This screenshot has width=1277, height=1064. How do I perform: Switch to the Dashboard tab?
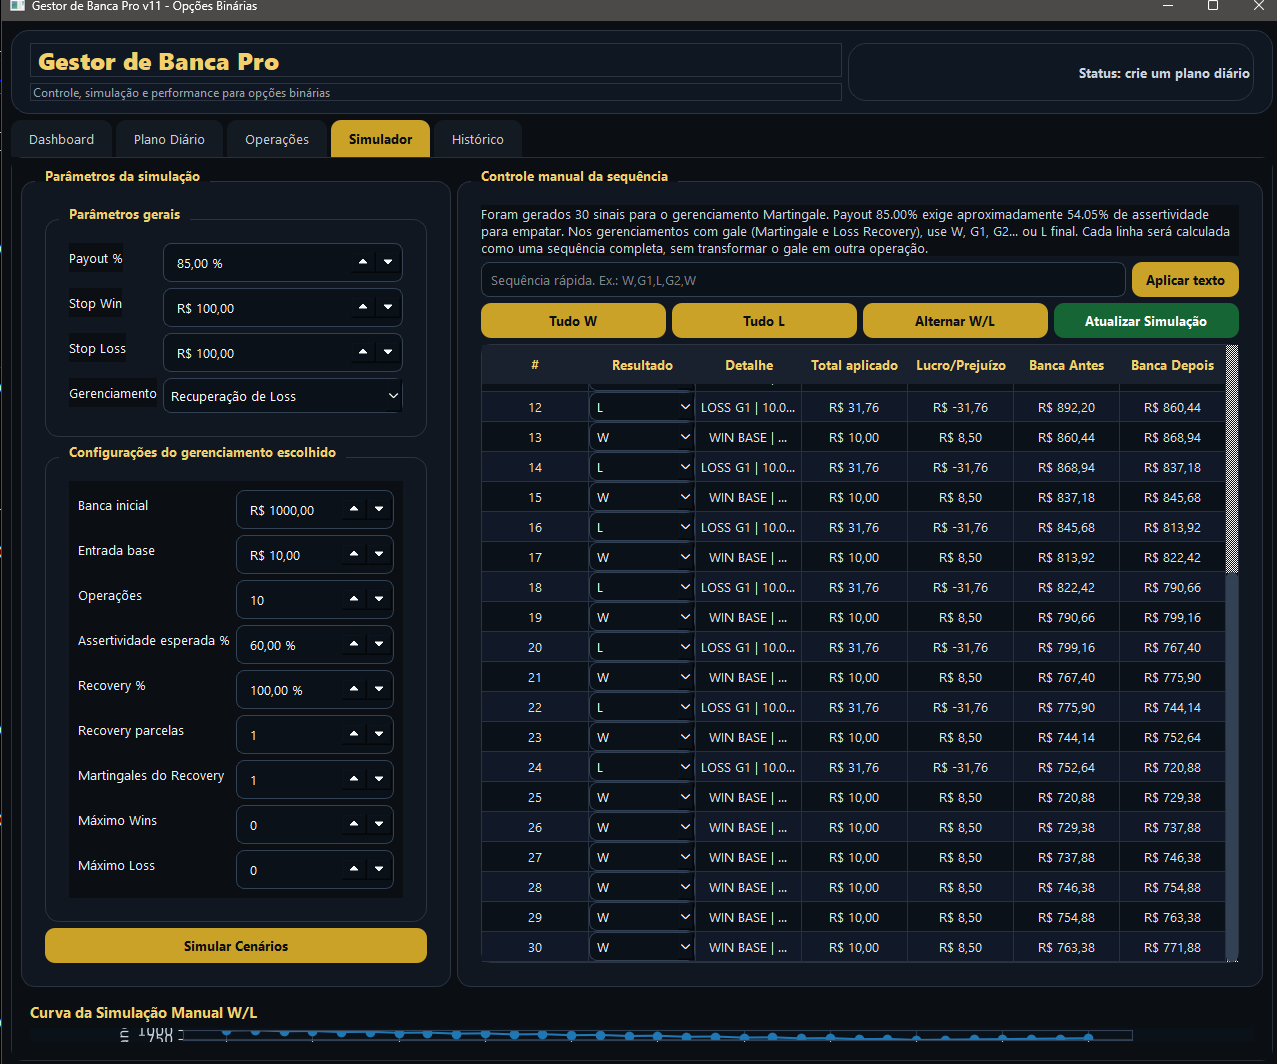tap(62, 139)
